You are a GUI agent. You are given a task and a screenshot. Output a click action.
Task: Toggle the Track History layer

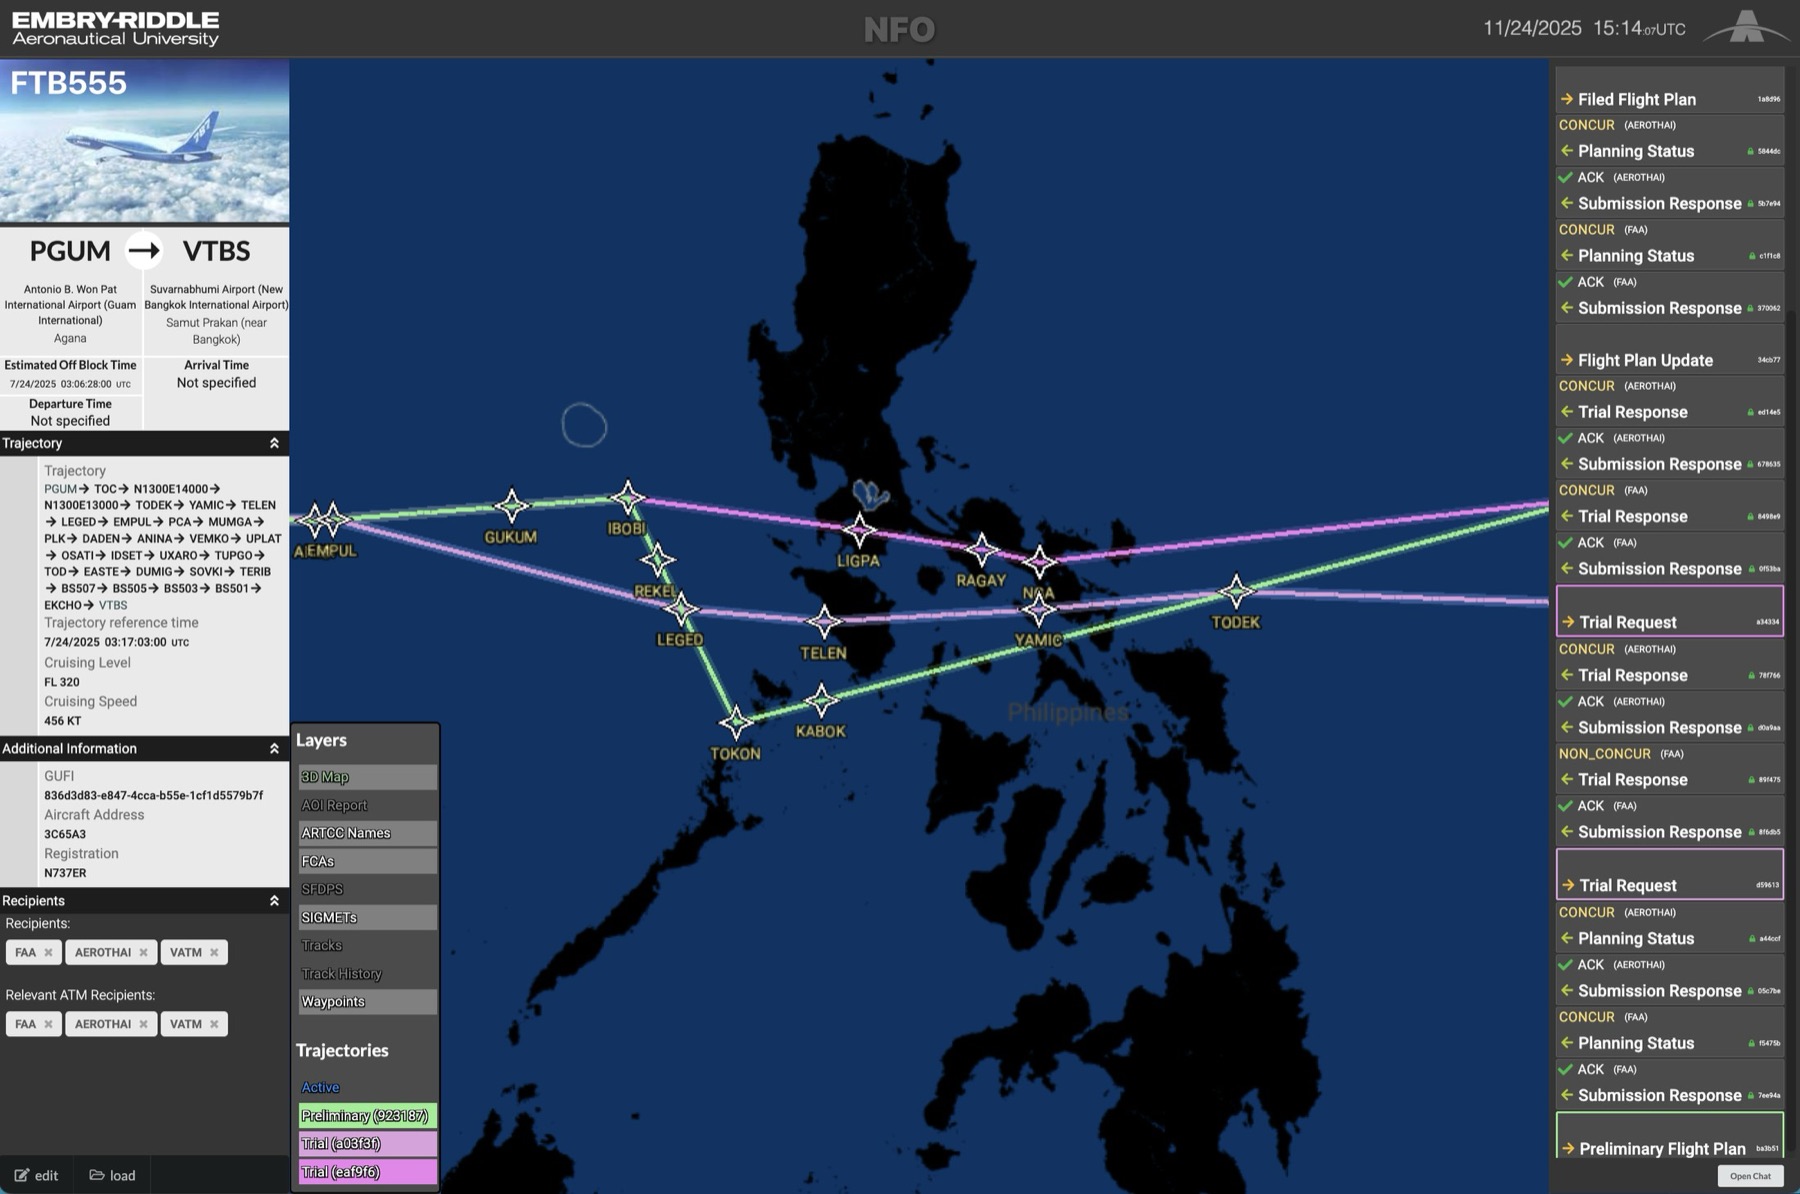pos(367,973)
